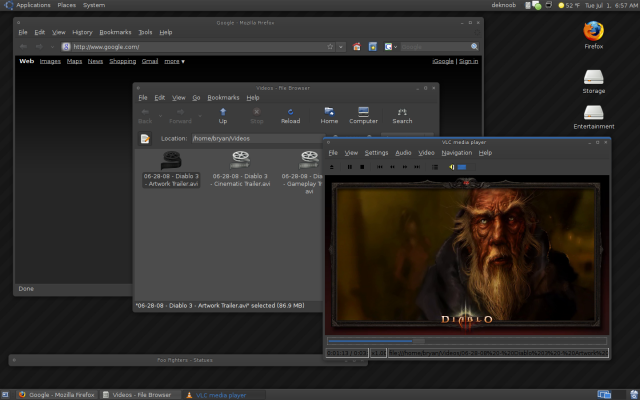640x400 pixels.
Task: Open File Browser Edit menu
Action: pos(160,98)
